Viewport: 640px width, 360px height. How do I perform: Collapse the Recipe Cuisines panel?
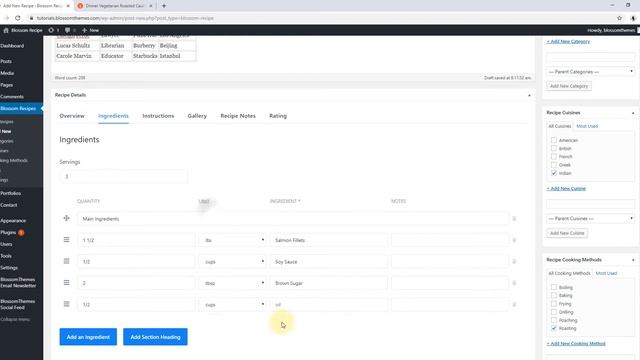[x=633, y=113]
